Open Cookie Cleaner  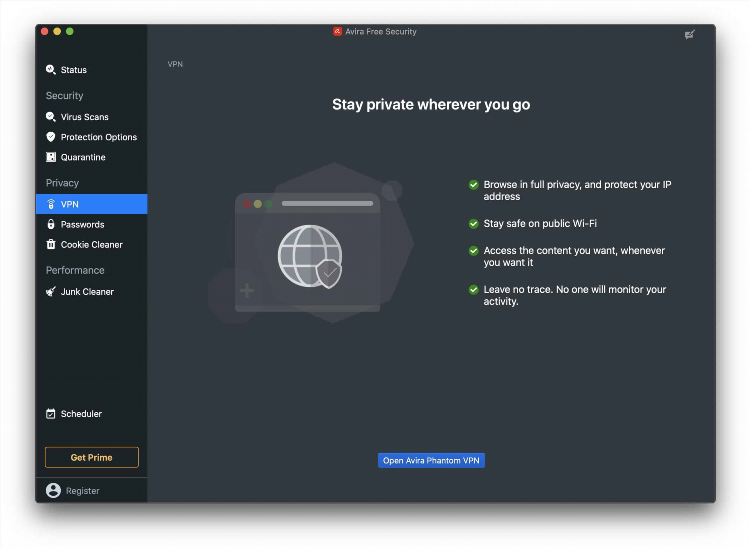[91, 244]
